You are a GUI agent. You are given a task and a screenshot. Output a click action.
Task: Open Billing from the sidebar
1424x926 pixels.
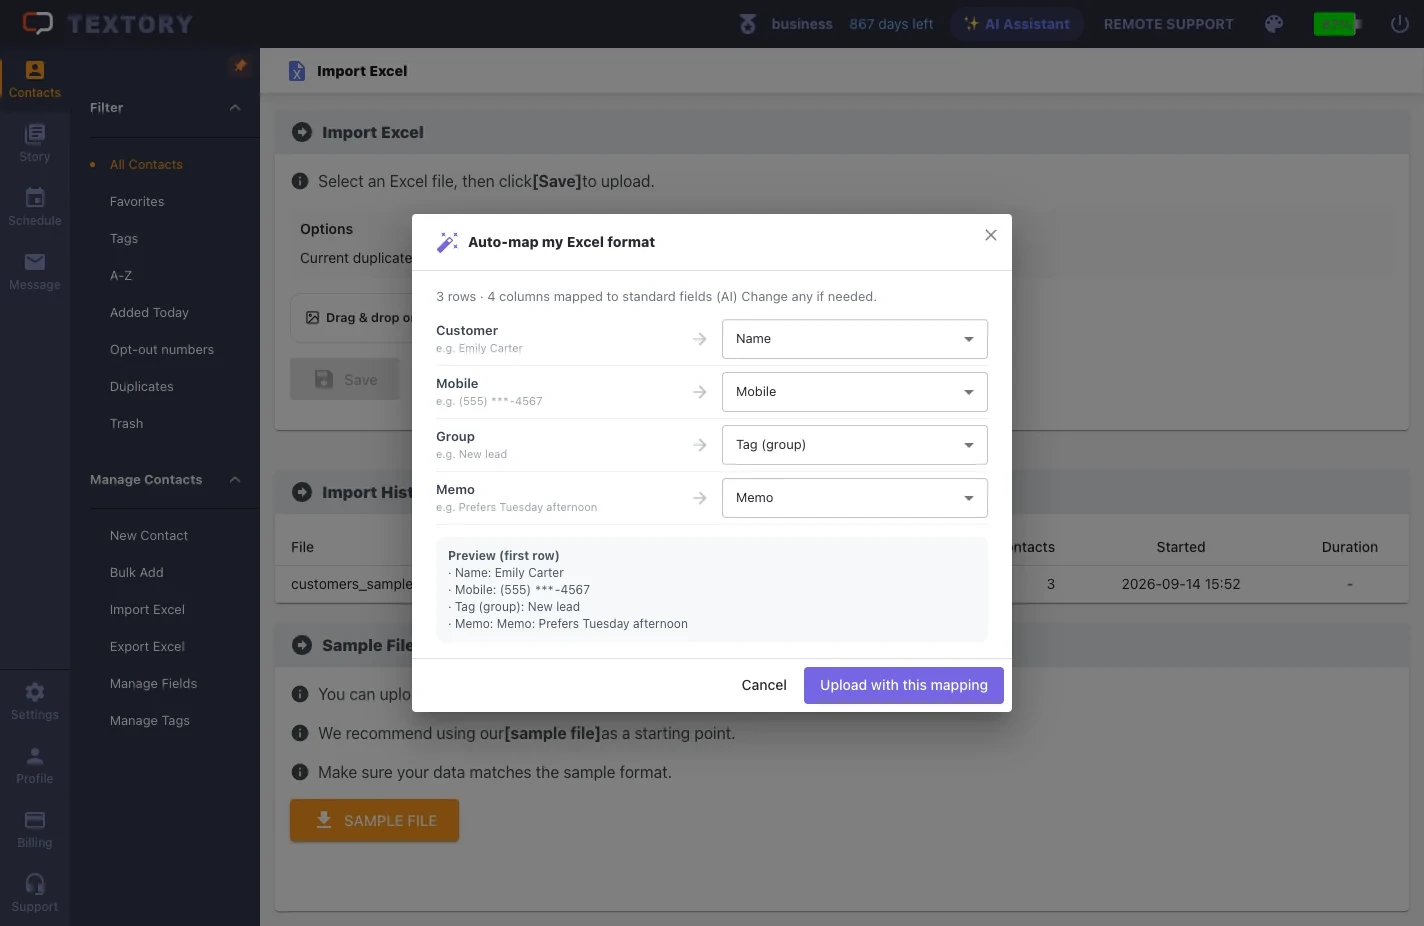point(35,830)
